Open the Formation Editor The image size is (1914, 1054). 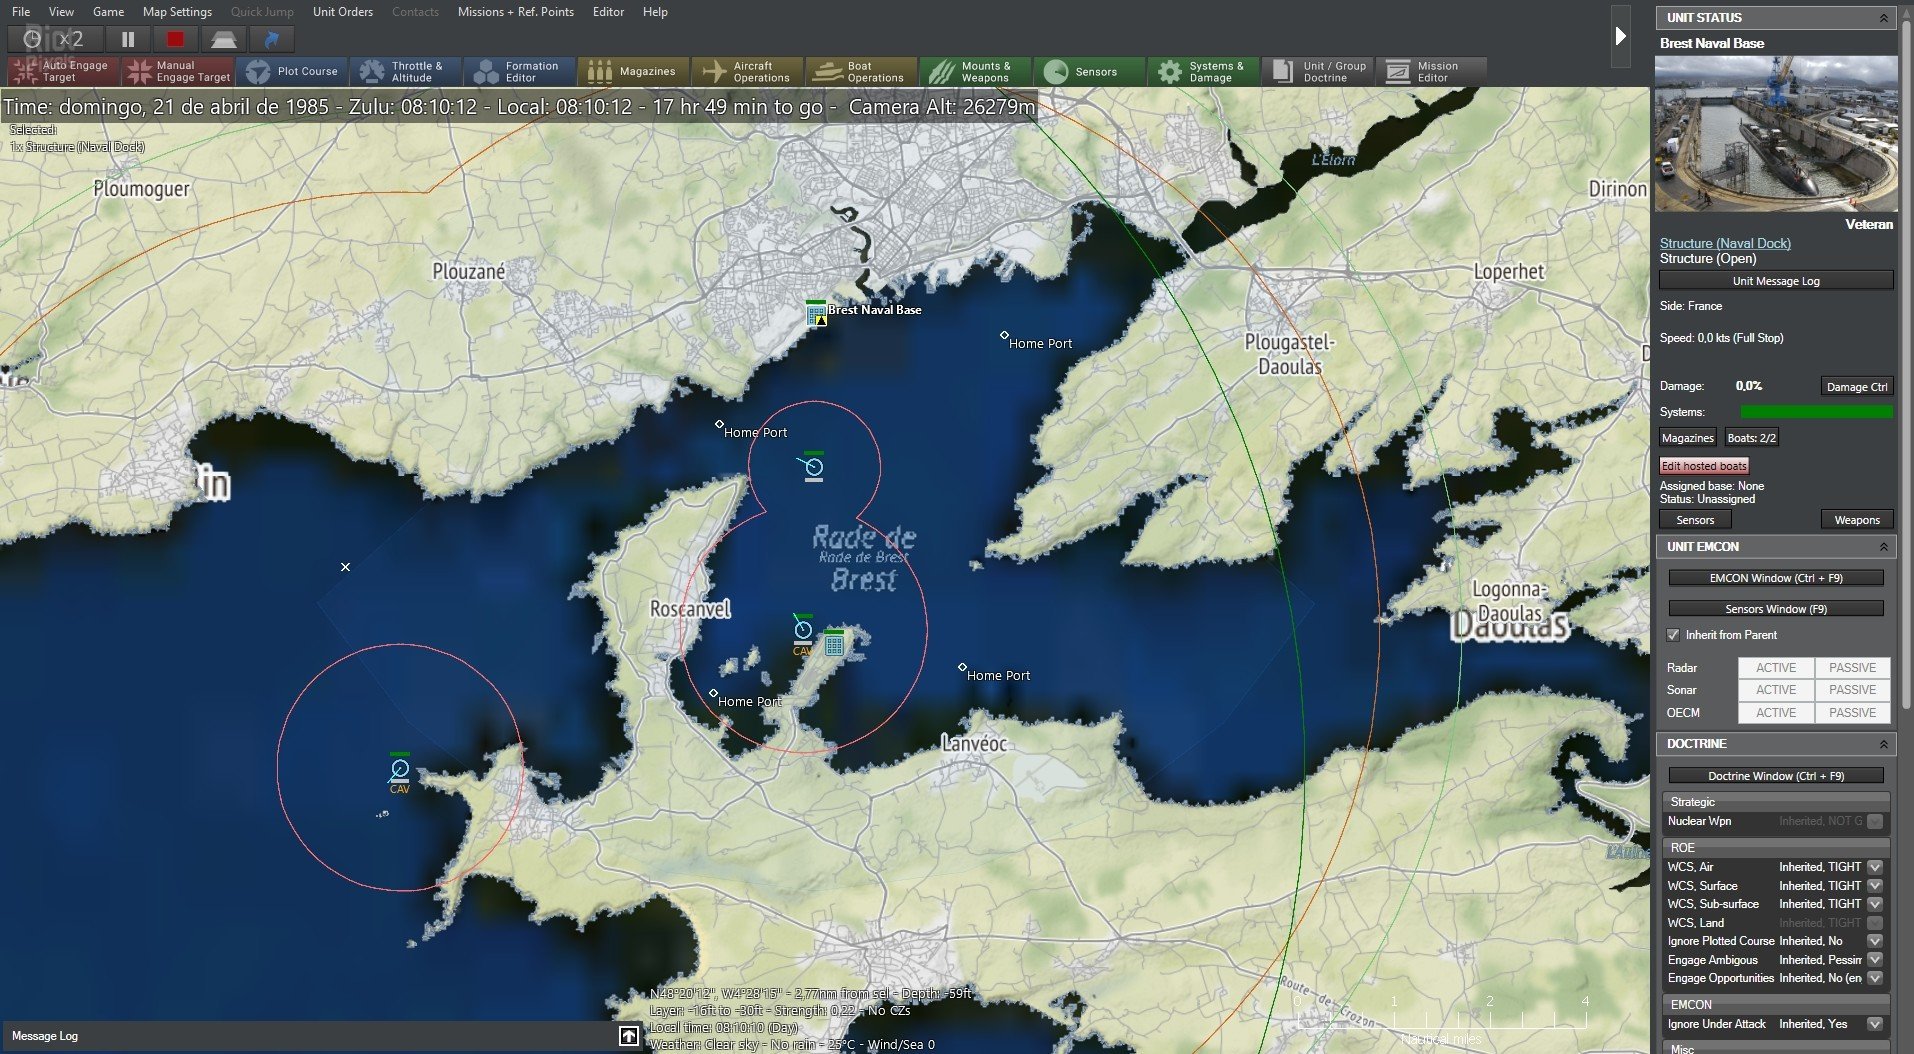pyautogui.click(x=519, y=71)
